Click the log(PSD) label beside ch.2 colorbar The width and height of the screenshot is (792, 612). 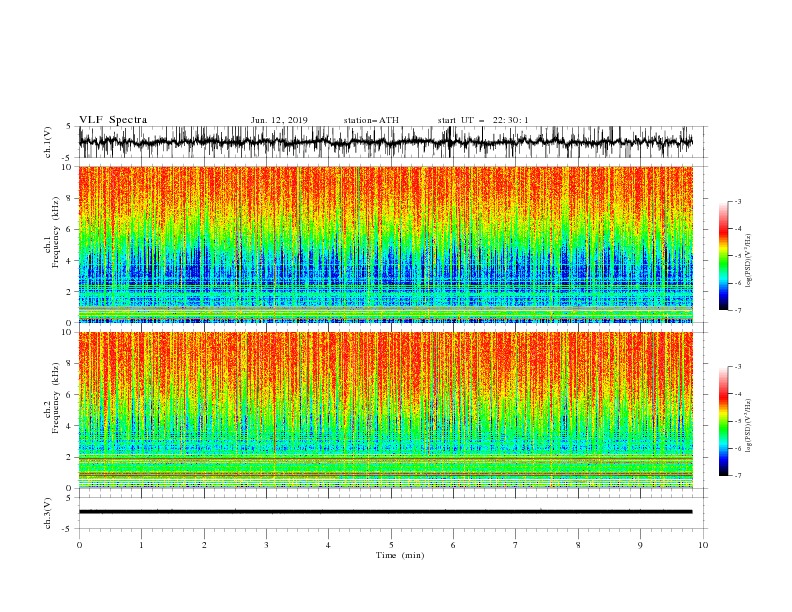click(x=748, y=426)
